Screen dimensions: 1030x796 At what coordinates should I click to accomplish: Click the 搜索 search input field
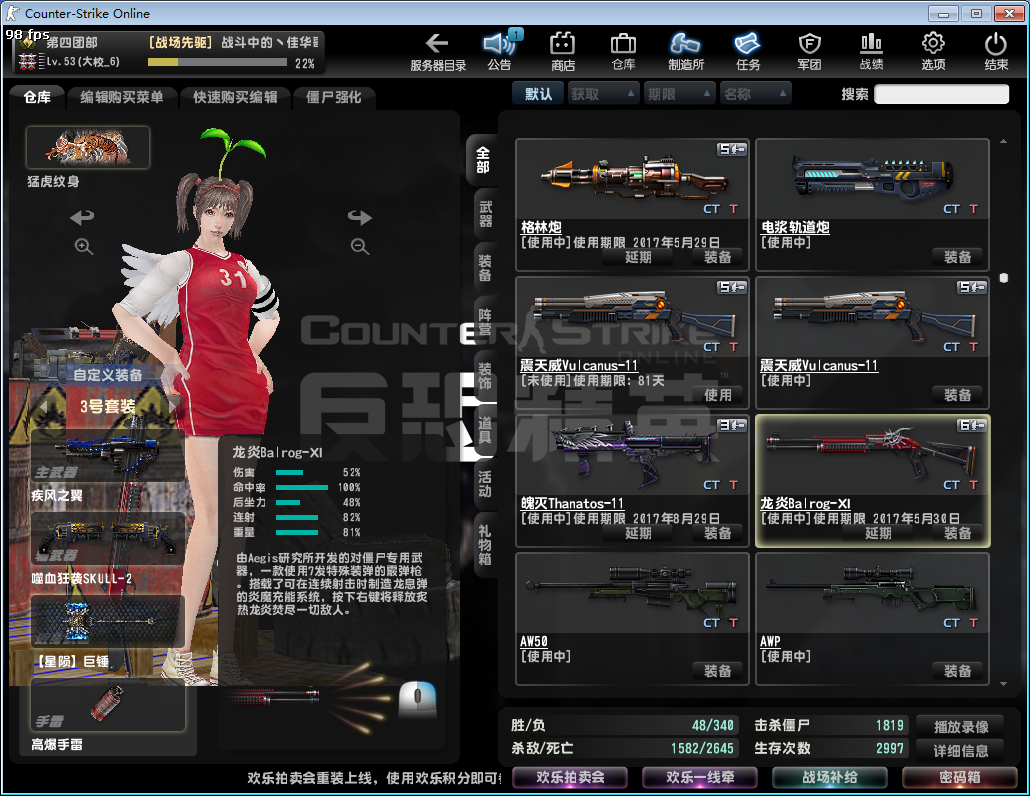pyautogui.click(x=941, y=95)
